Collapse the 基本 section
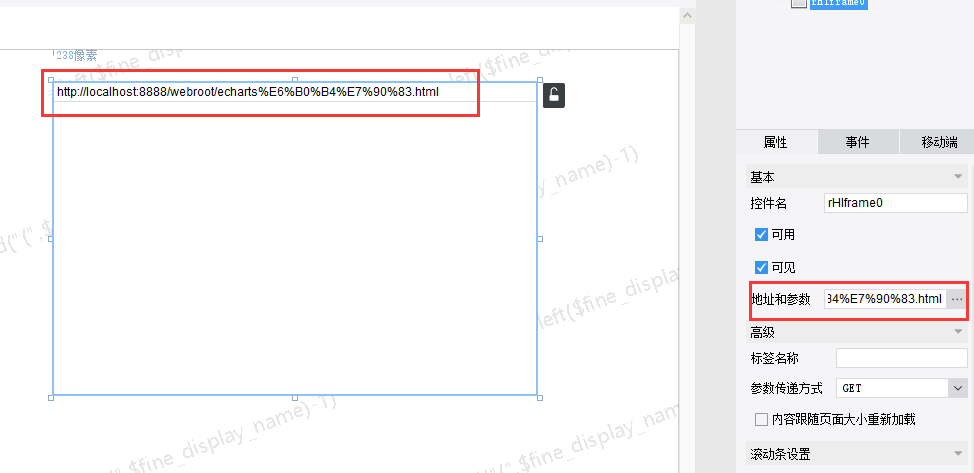This screenshot has height=473, width=974. [958, 177]
